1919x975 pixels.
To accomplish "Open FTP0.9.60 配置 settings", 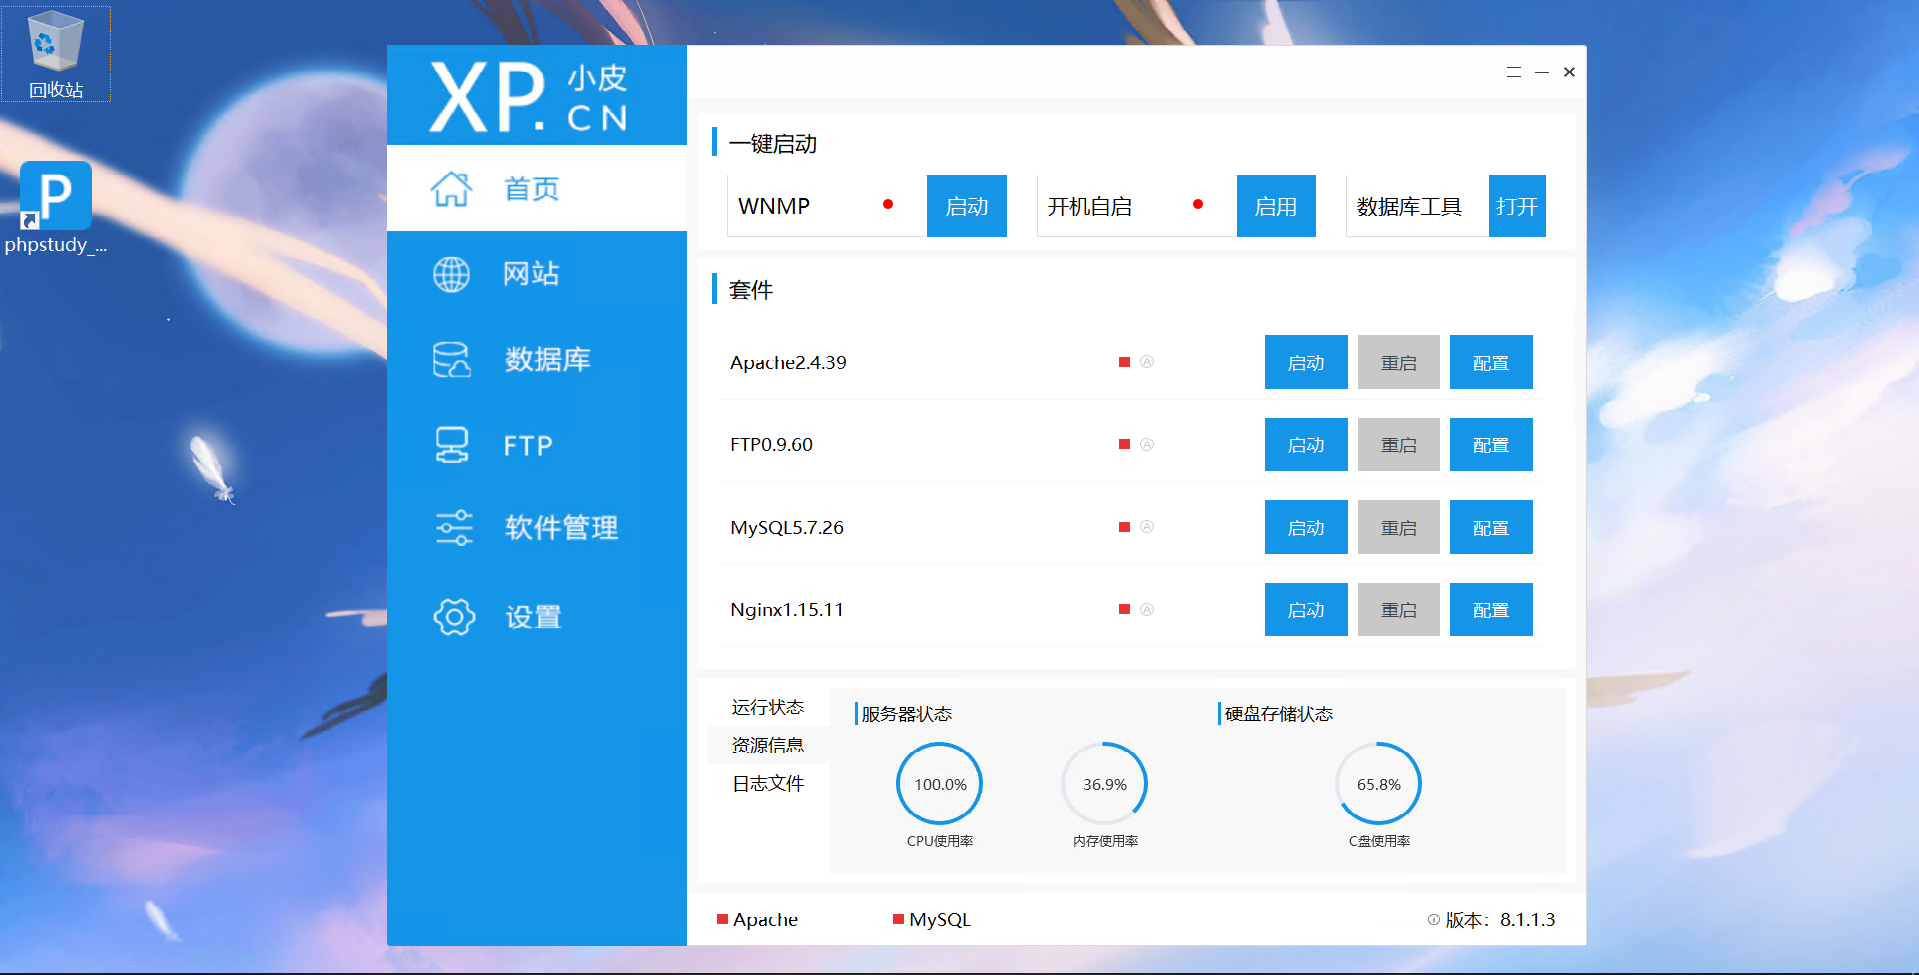I will [1491, 444].
